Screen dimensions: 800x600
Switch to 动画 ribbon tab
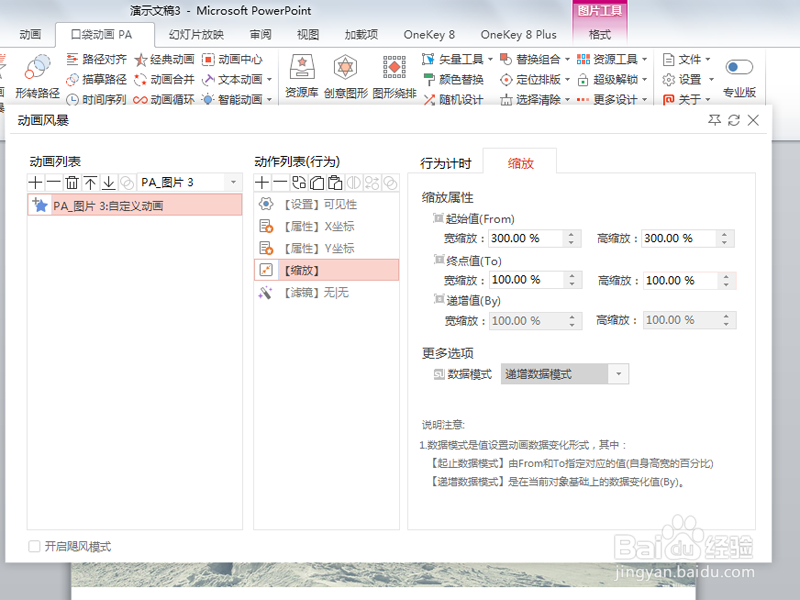point(30,35)
